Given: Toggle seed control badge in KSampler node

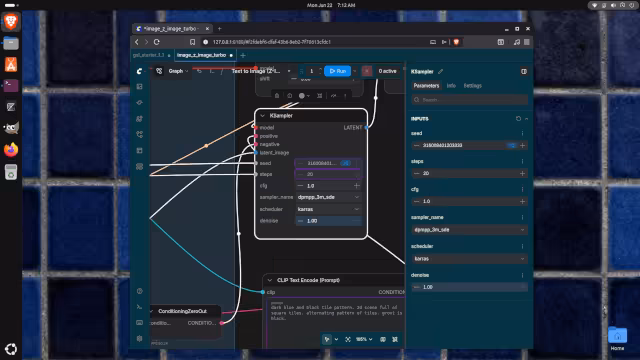Looking at the screenshot, I should 346,163.
